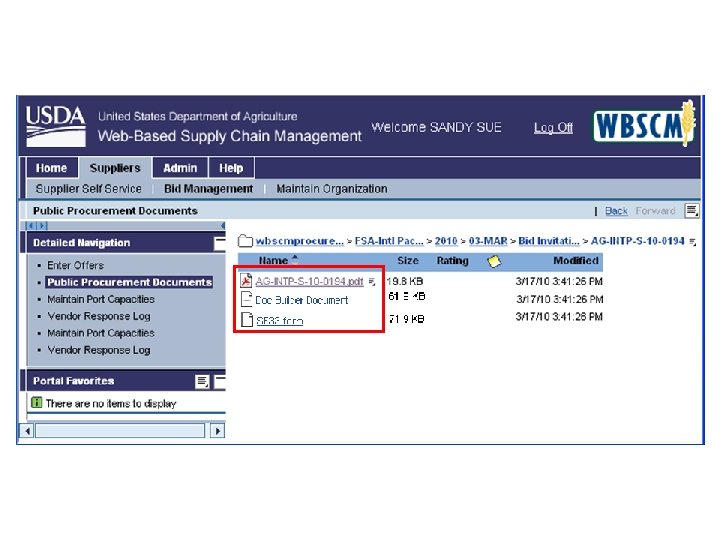
Task: Click the yellow note icon column header
Action: (x=494, y=261)
